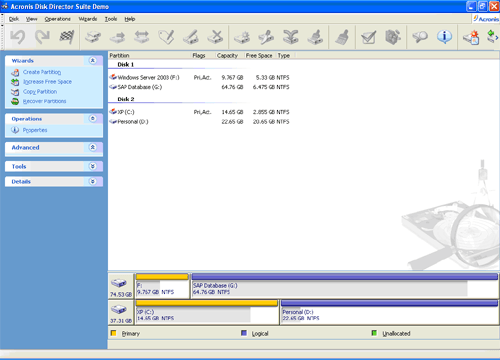Click the Properties icon in Operations panel
Screen dimensions: 500x360
pyautogui.click(x=15, y=130)
